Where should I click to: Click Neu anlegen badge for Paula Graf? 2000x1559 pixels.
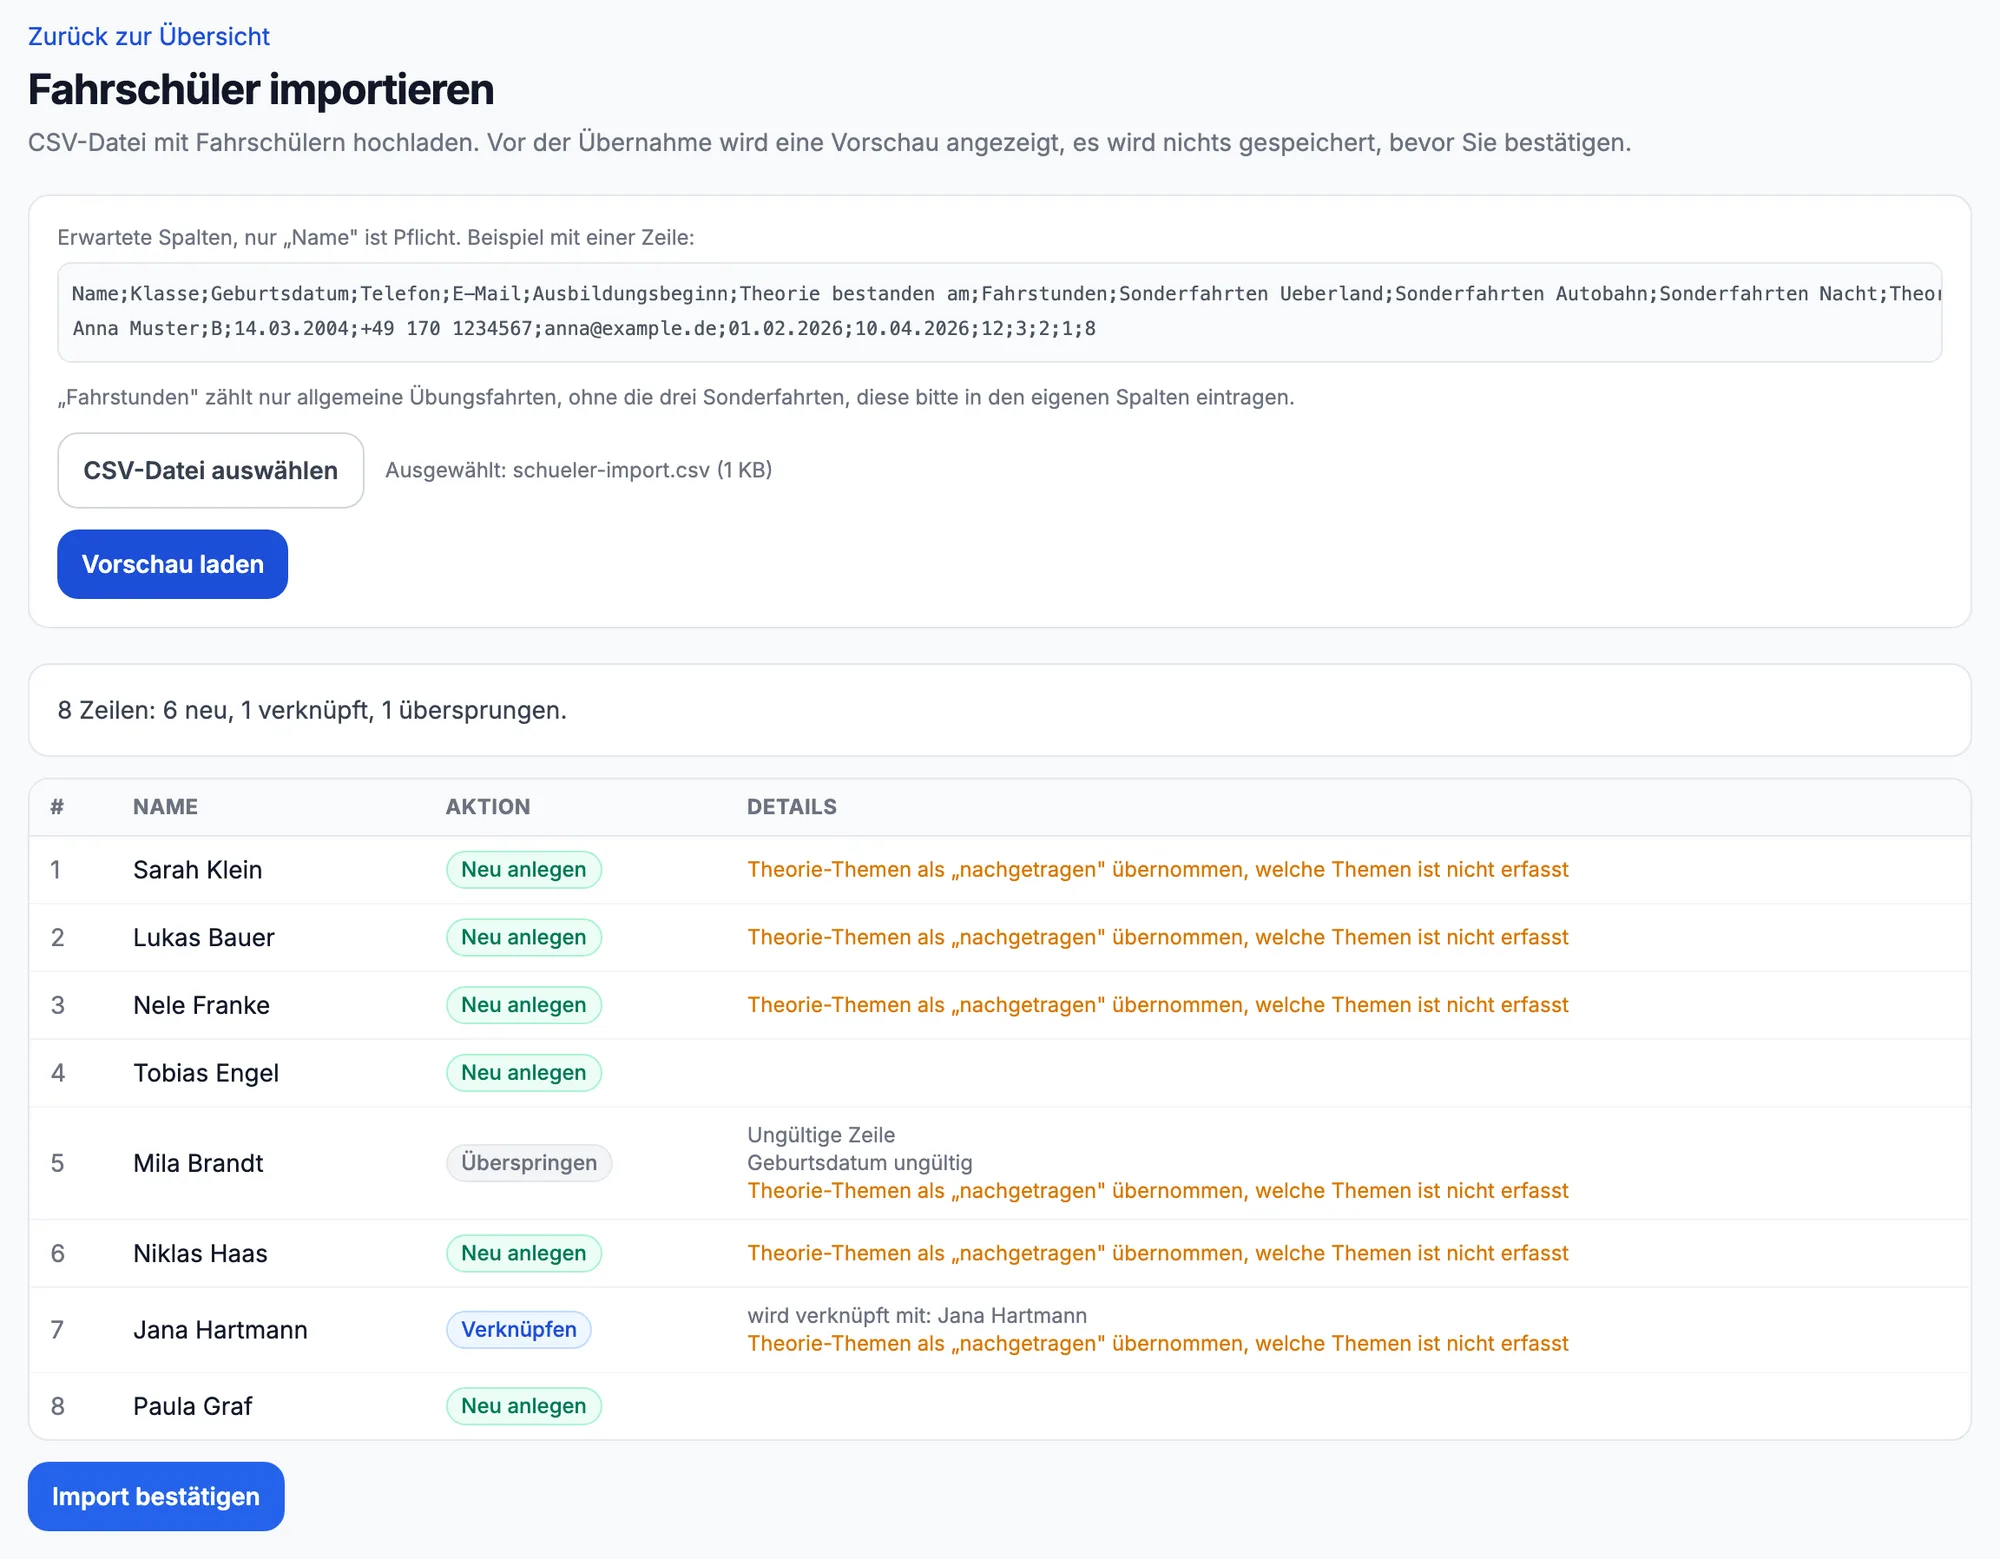(524, 1406)
